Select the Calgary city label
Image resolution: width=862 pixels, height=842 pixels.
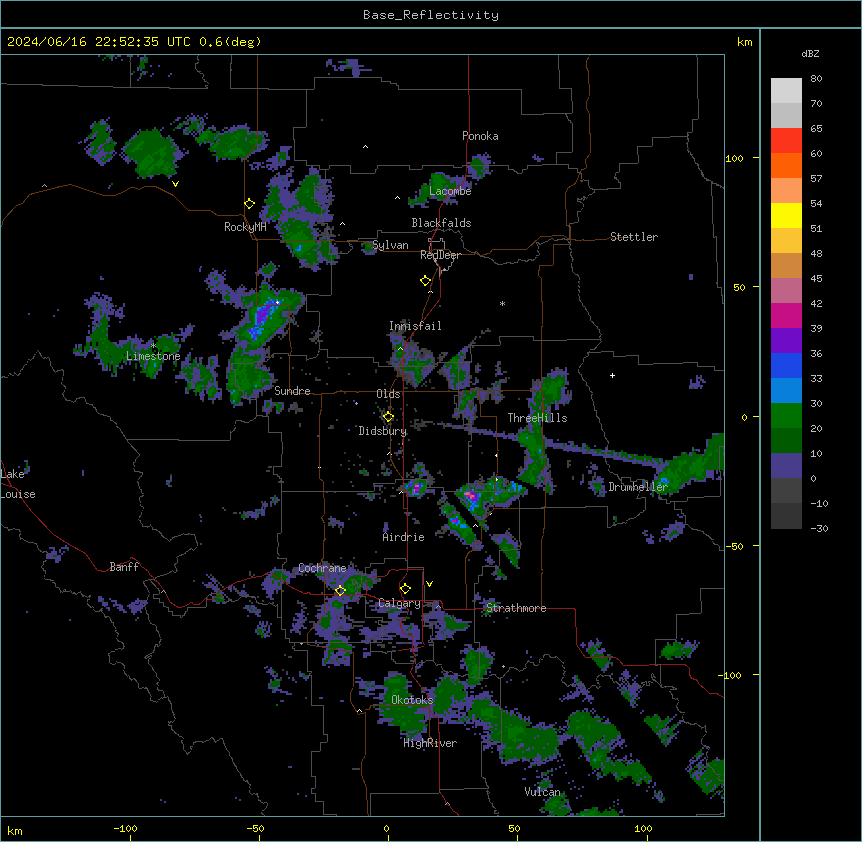click(399, 603)
